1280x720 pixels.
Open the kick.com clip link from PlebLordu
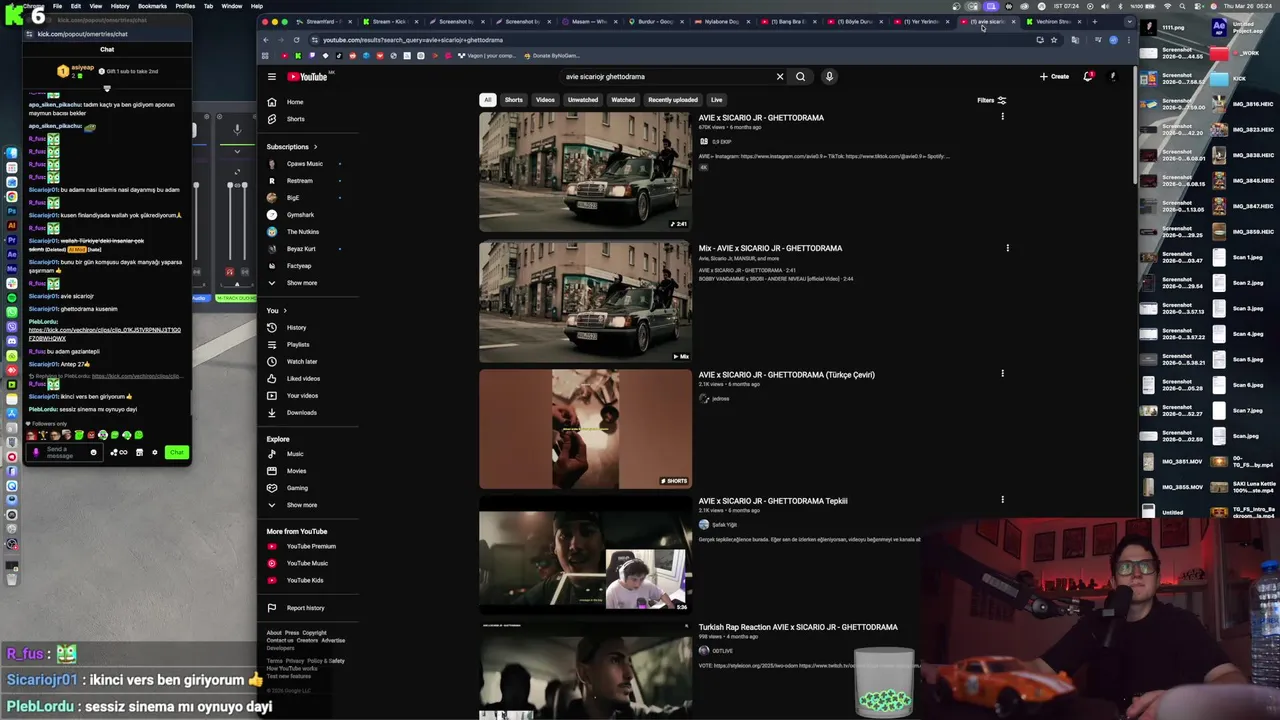(104, 334)
